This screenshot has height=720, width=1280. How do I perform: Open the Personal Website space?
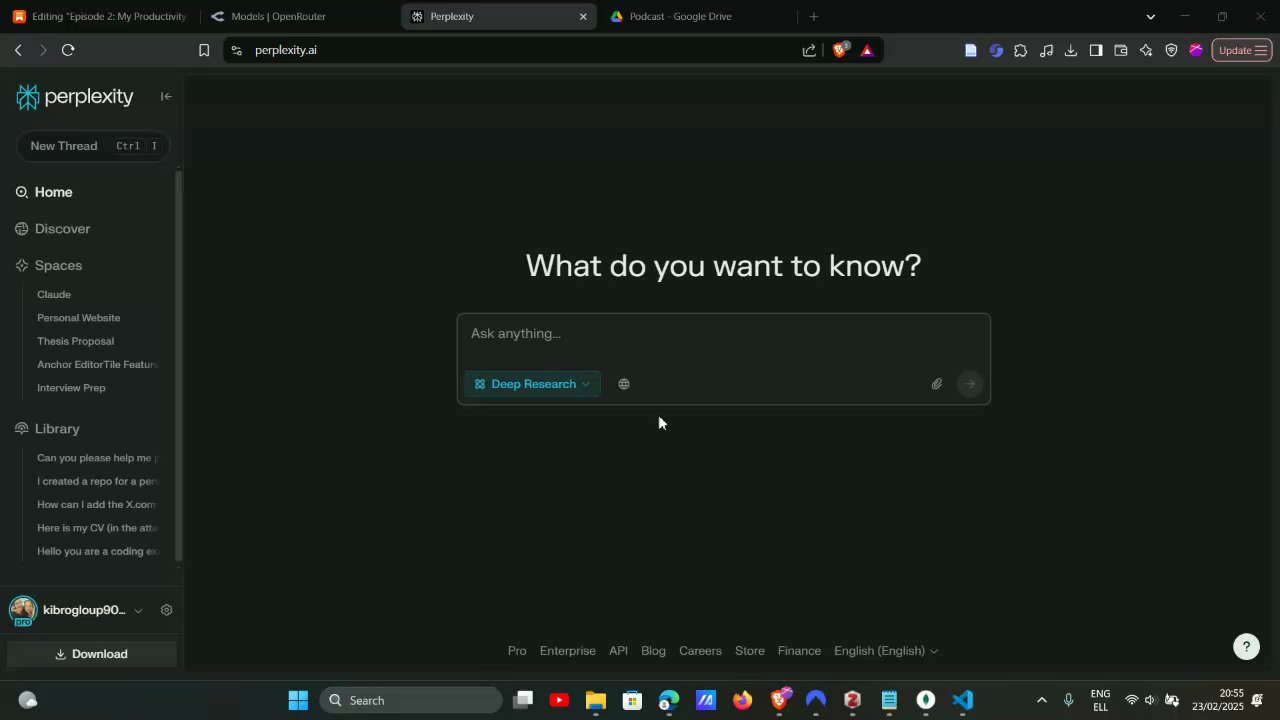tap(79, 318)
